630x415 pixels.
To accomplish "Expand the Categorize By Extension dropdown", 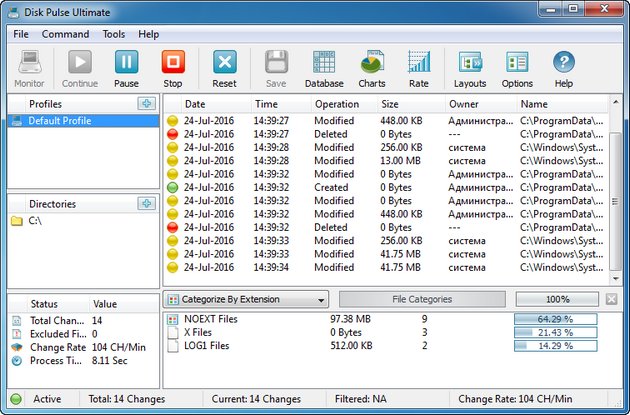I will tap(246, 299).
